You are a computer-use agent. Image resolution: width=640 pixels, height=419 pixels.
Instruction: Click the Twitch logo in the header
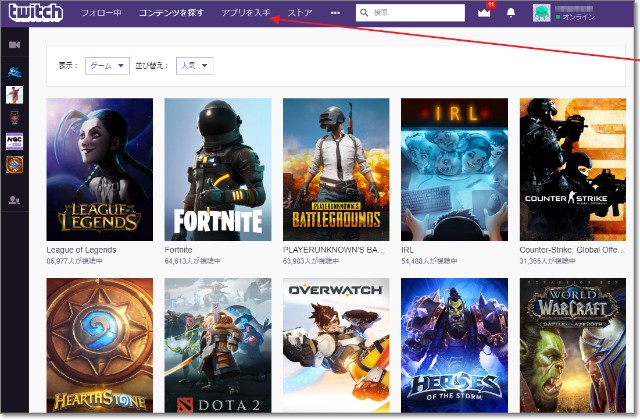[x=35, y=13]
